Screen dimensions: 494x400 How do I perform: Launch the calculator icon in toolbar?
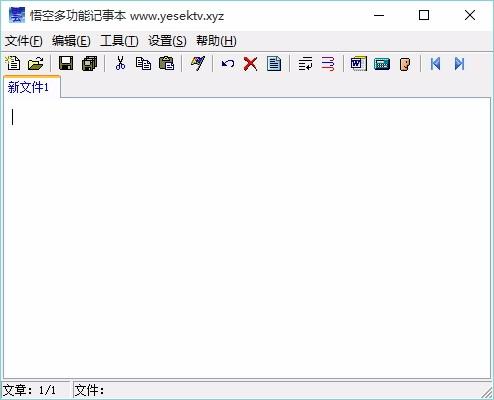pyautogui.click(x=382, y=64)
